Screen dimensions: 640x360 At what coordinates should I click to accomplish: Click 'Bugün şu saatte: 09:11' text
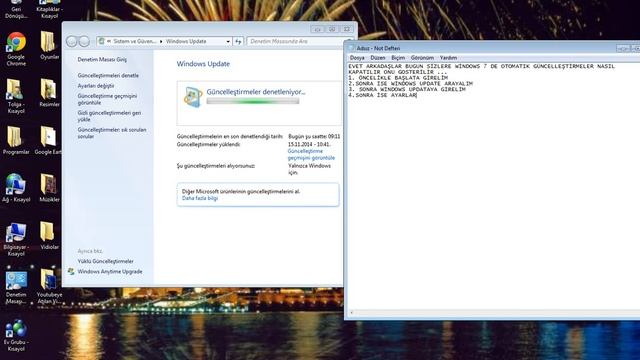314,137
